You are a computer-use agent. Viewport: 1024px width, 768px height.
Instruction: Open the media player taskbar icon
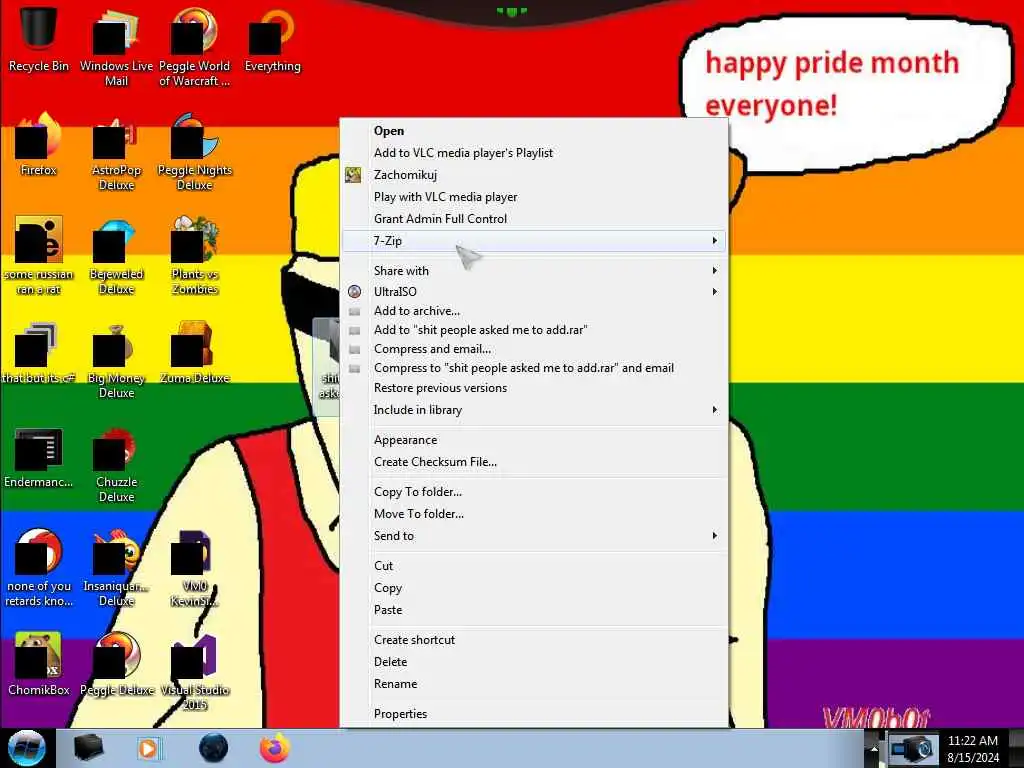pyautogui.click(x=148, y=748)
